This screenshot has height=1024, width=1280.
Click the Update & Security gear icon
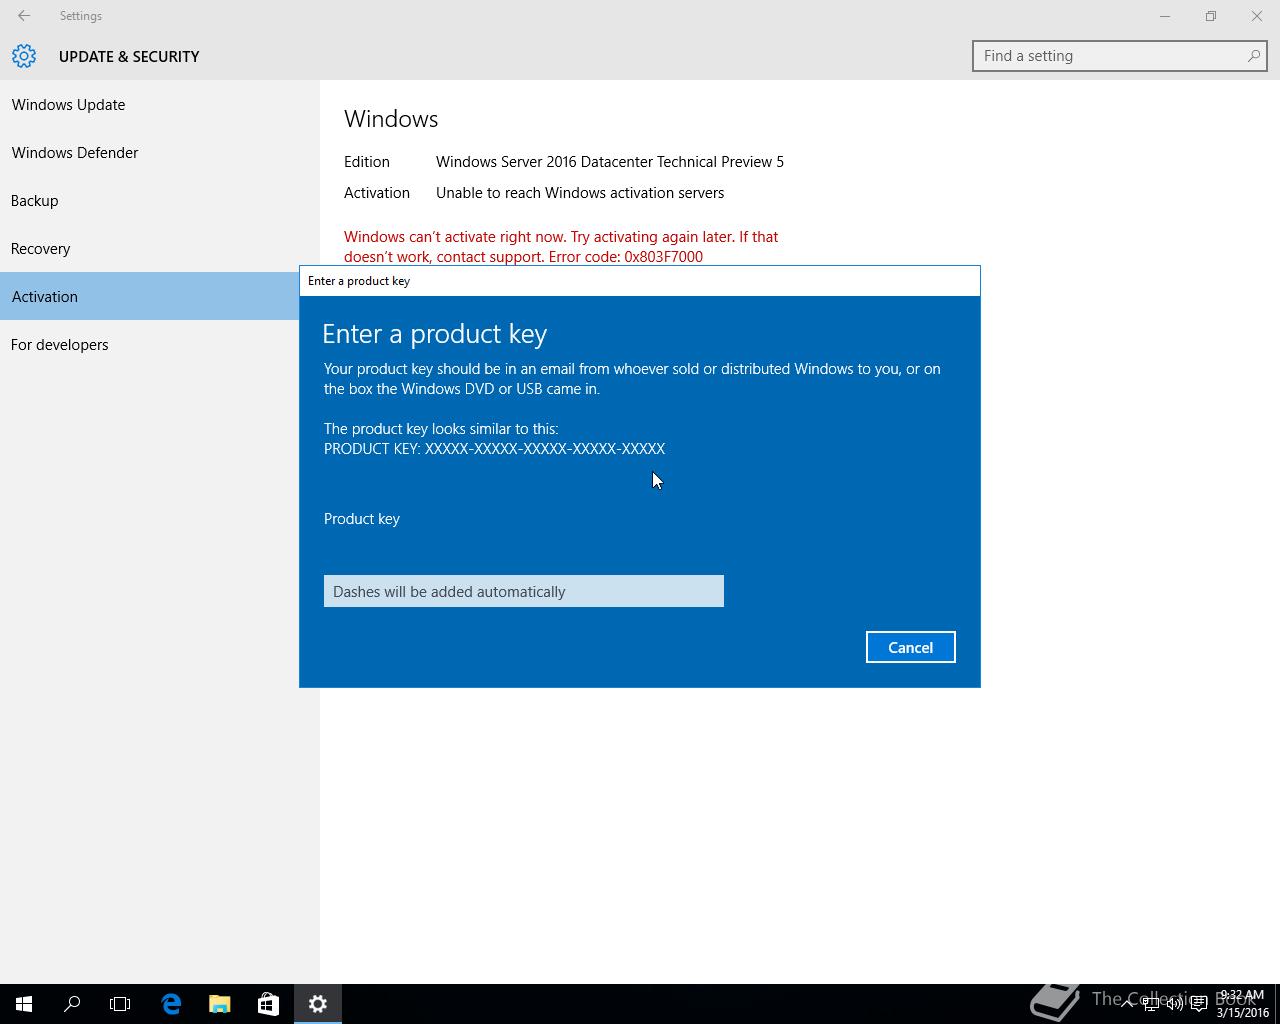click(x=24, y=56)
